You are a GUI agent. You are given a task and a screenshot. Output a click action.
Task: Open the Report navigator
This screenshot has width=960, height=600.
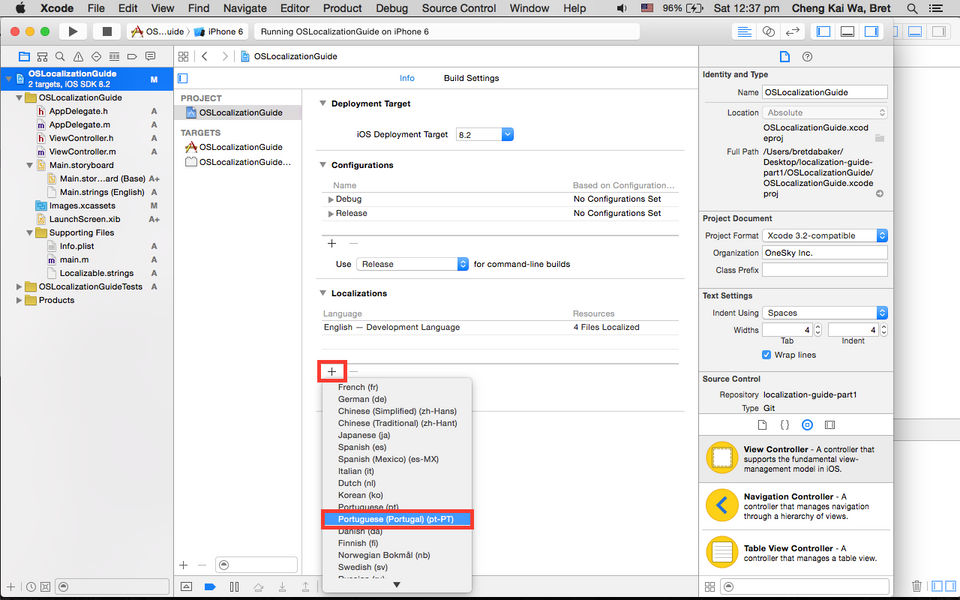(150, 56)
